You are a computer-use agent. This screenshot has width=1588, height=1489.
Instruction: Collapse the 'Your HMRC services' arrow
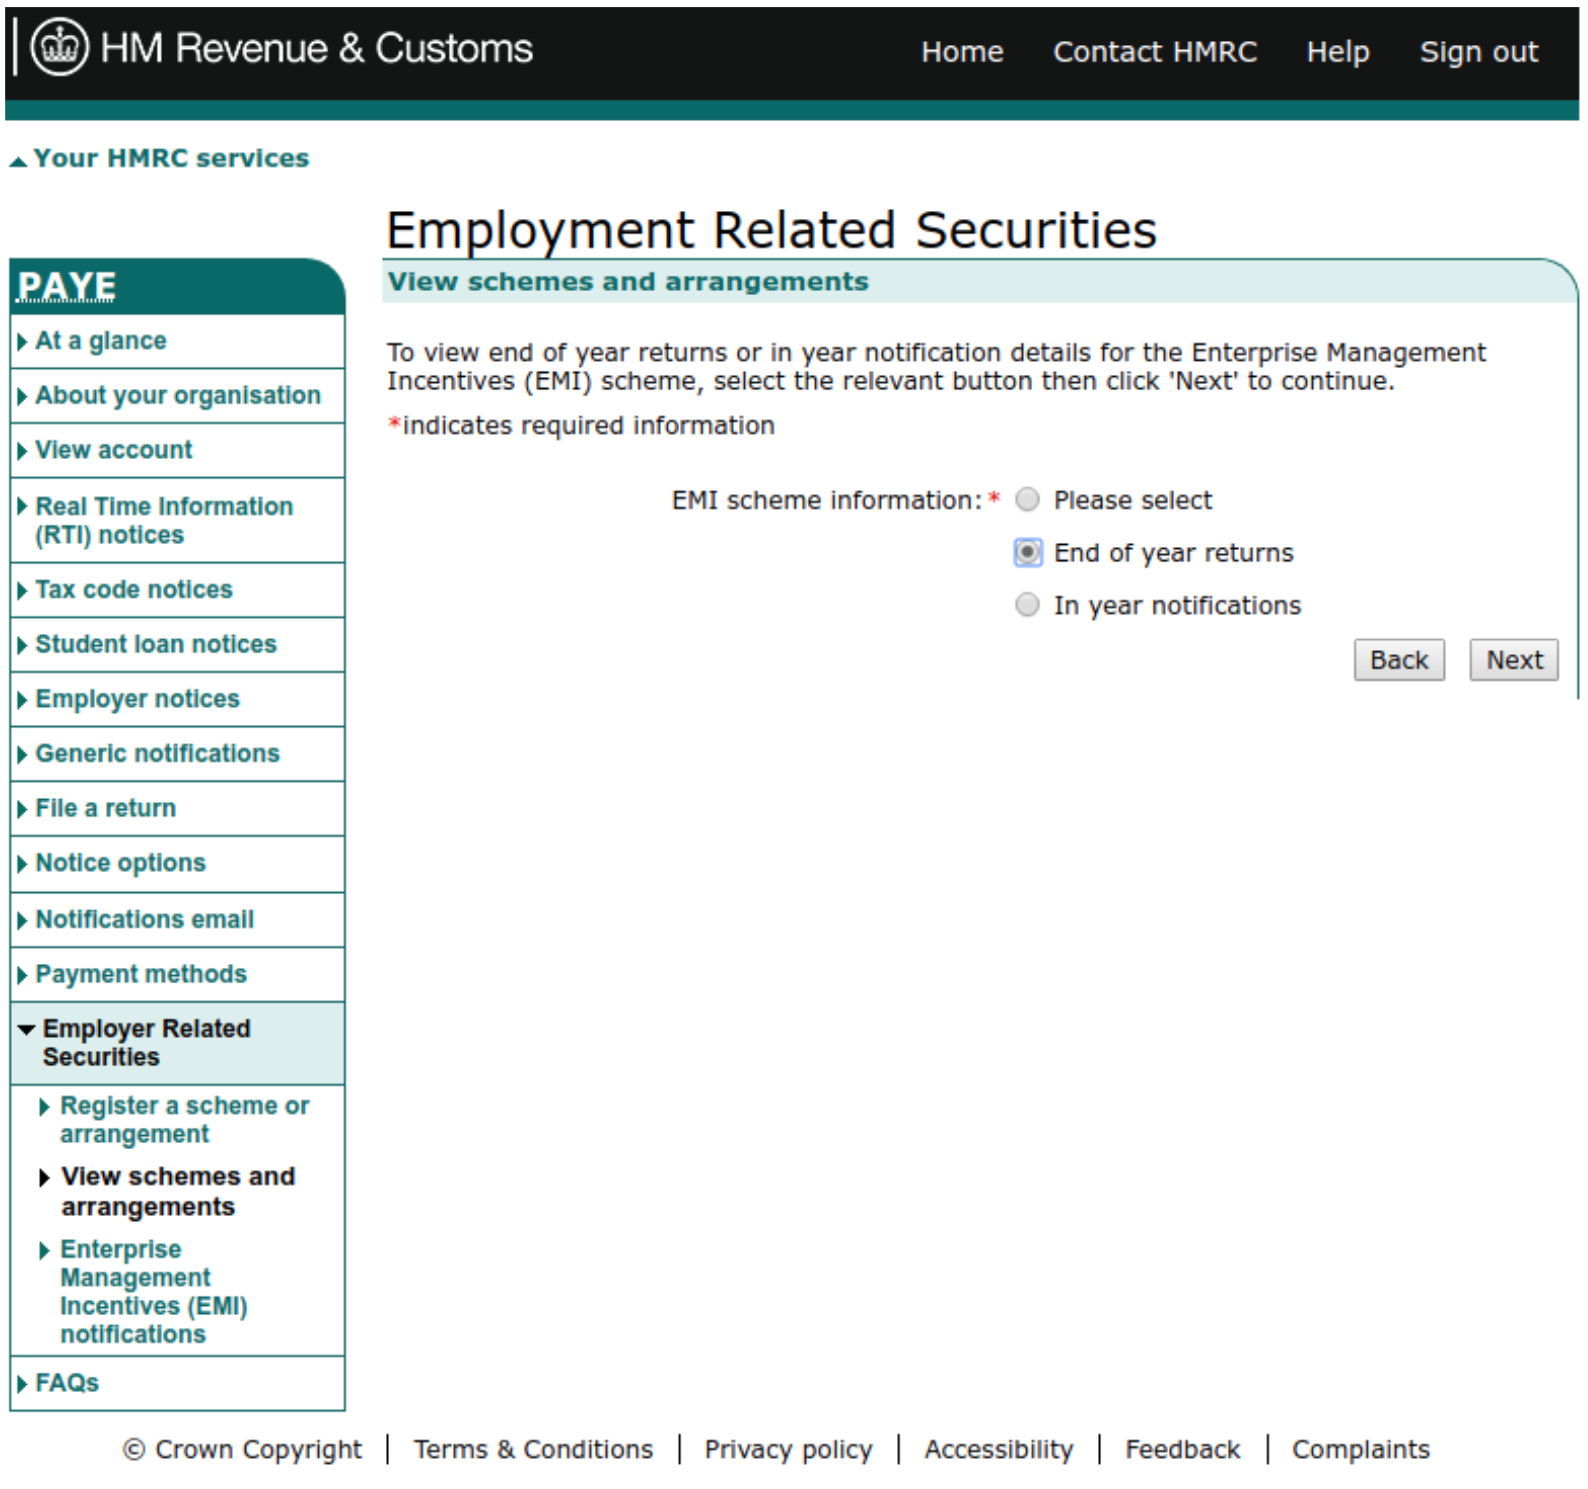tap(18, 161)
